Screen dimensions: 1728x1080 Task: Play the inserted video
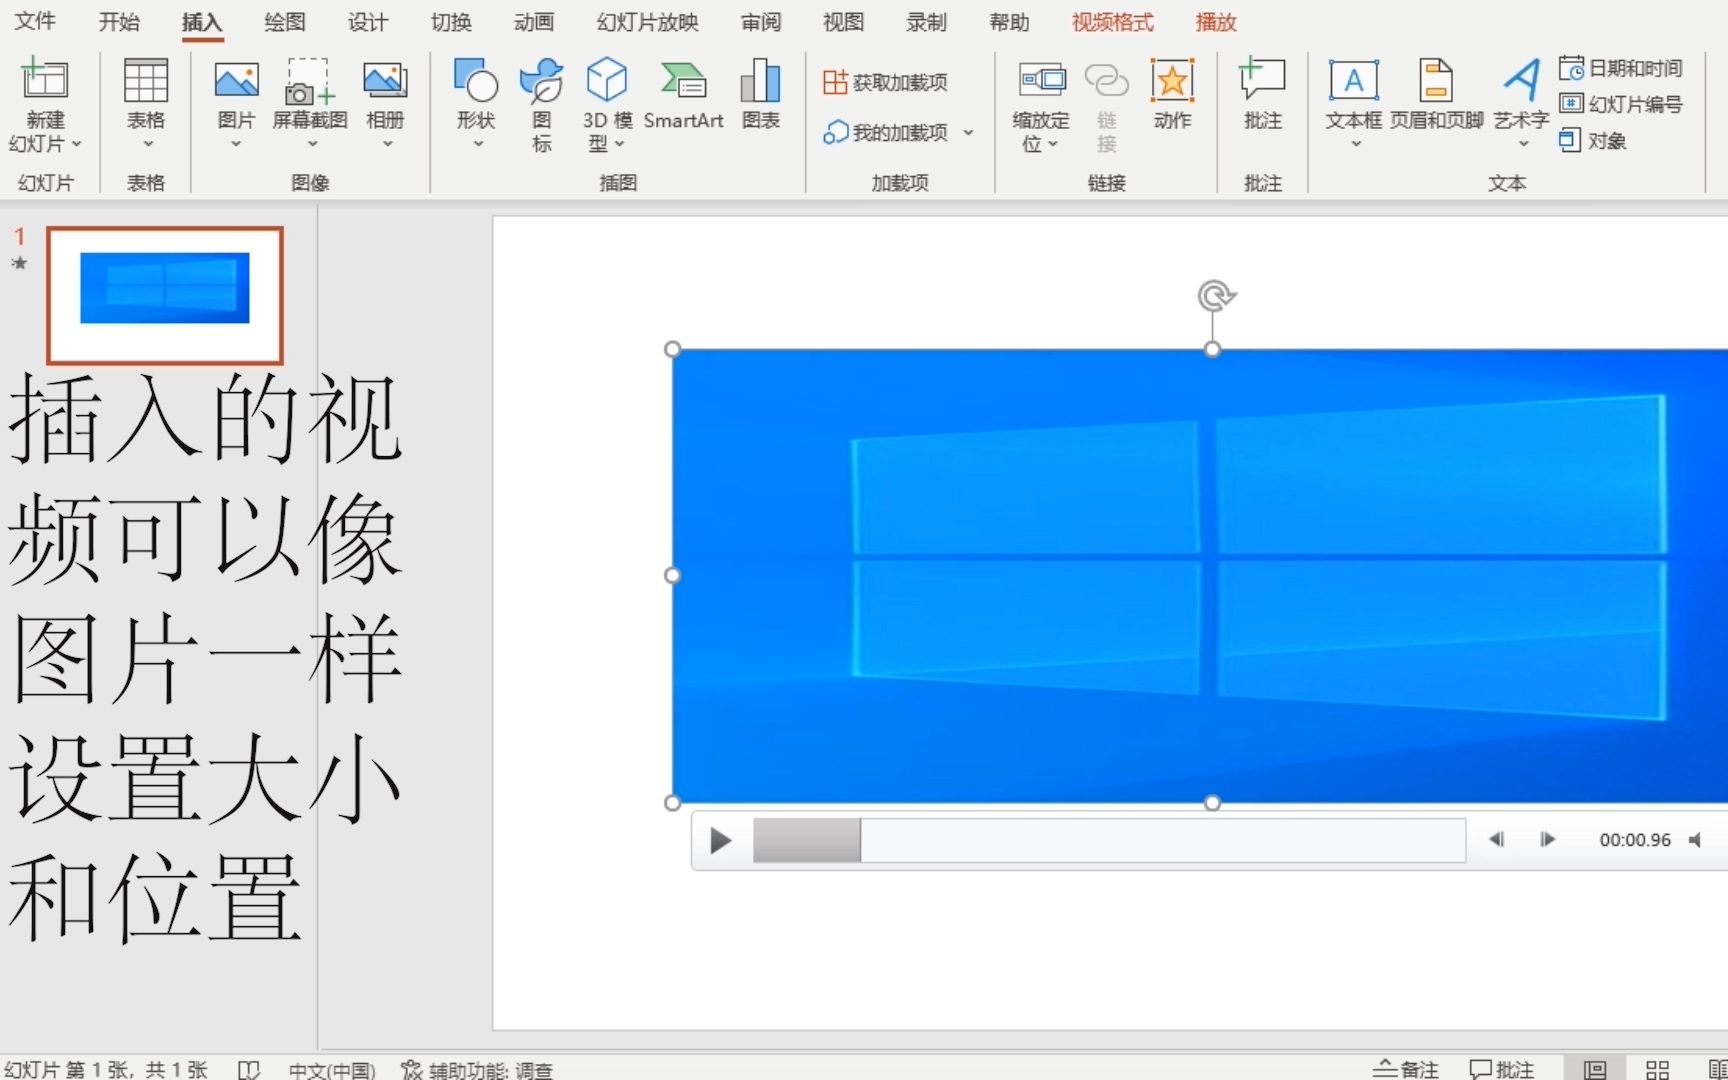pyautogui.click(x=720, y=840)
